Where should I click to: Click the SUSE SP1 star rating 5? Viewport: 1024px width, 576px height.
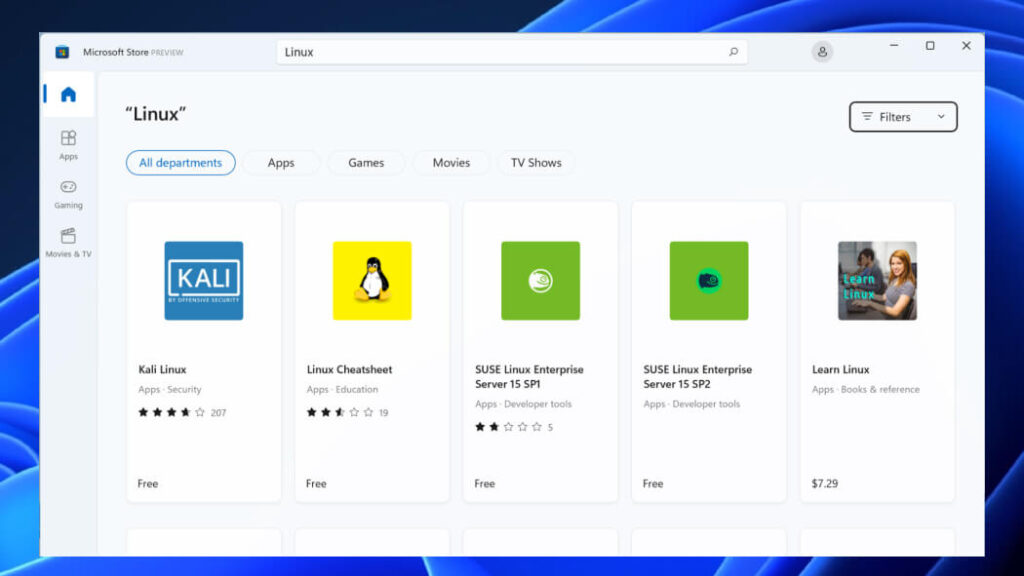[513, 427]
